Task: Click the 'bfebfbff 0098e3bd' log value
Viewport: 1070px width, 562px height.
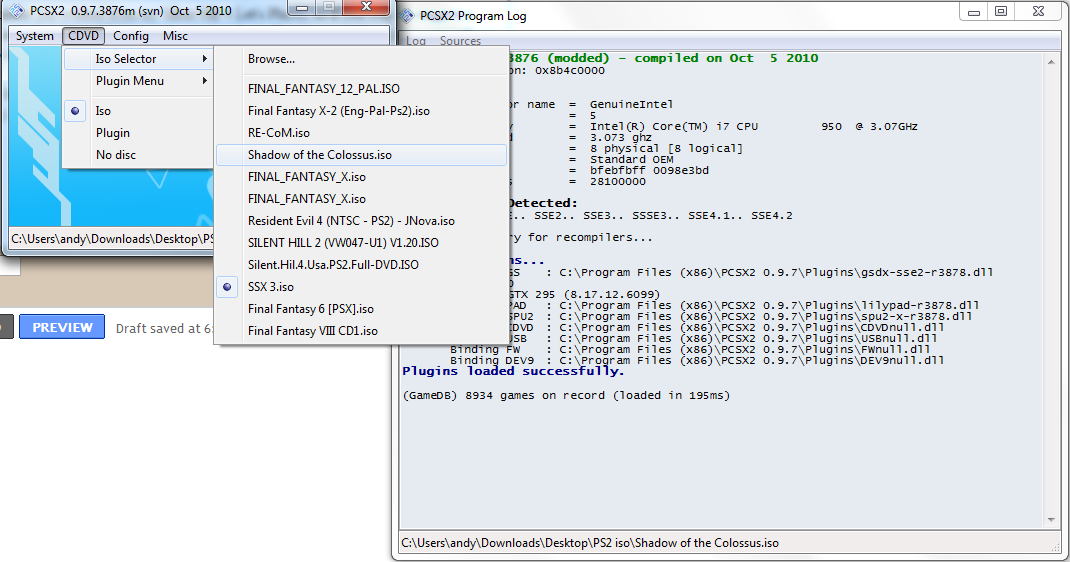Action: [649, 171]
